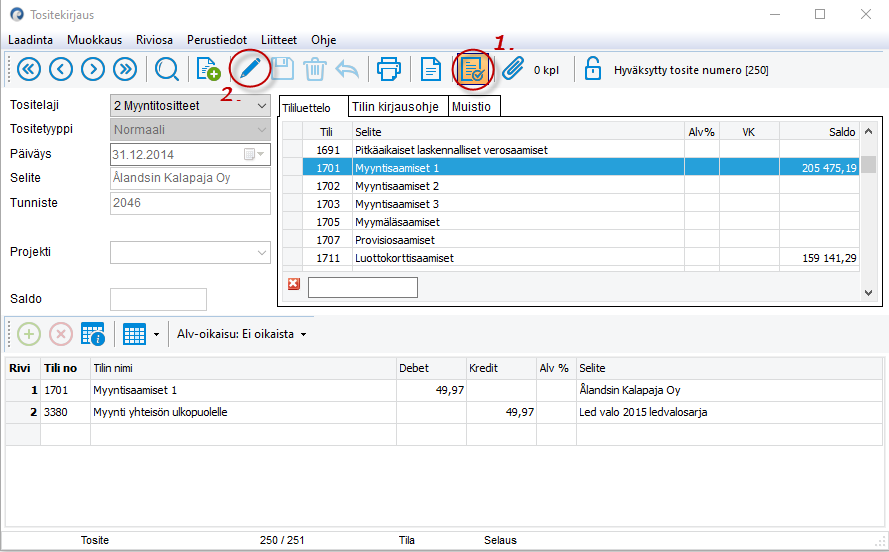The width and height of the screenshot is (889, 552).
Task: Click the padlock unlock icon
Action: pyautogui.click(x=592, y=69)
